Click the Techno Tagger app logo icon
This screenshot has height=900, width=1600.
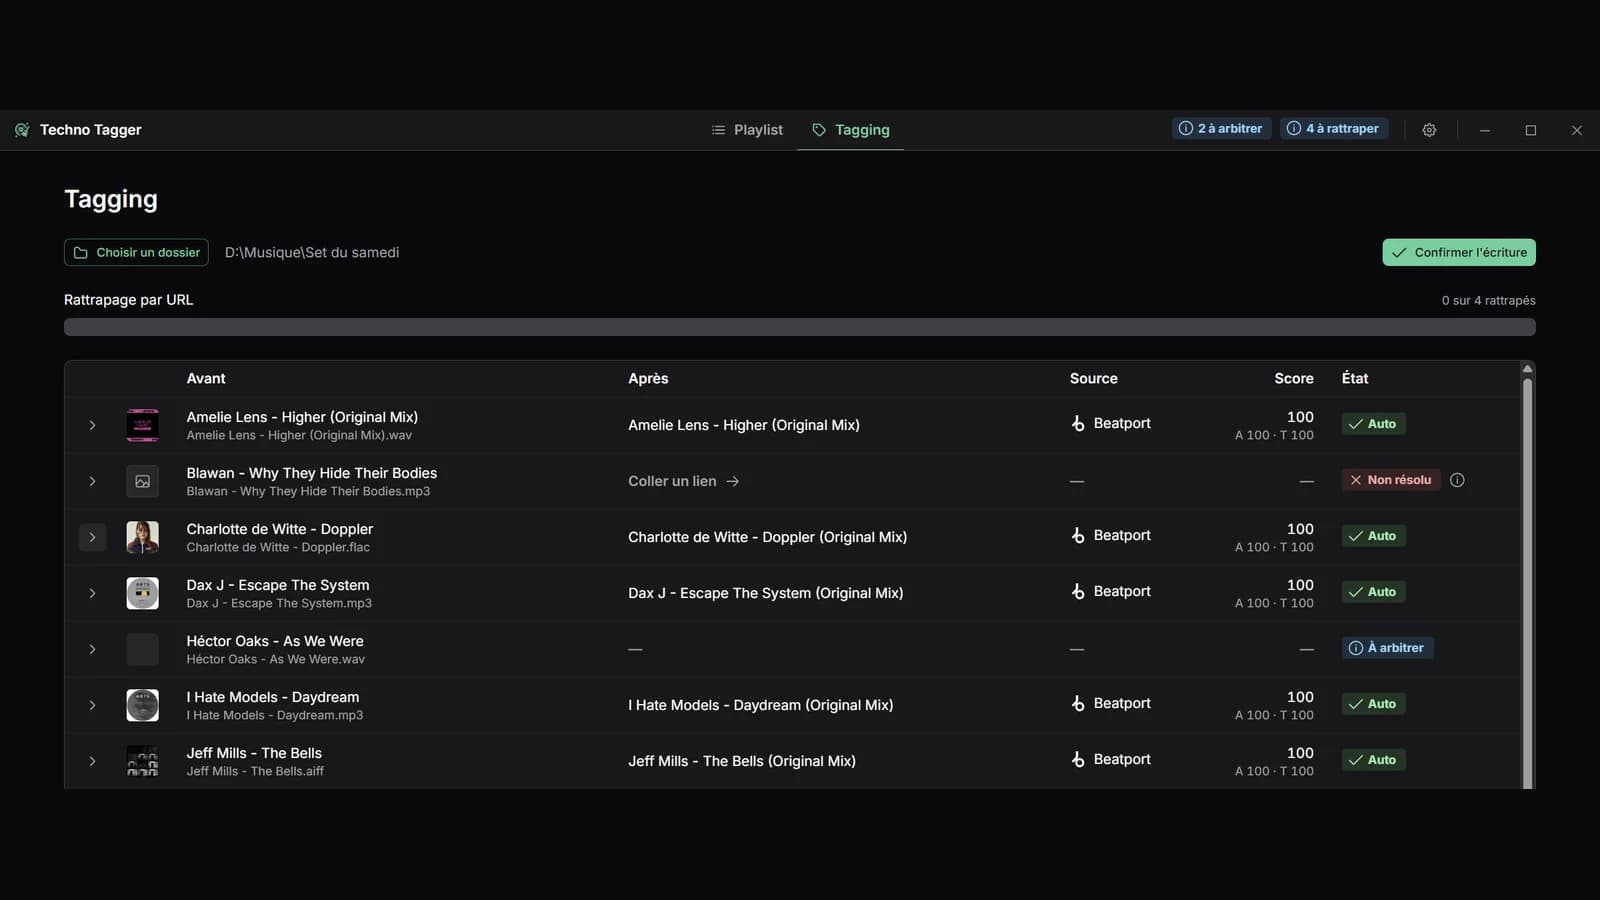[22, 130]
